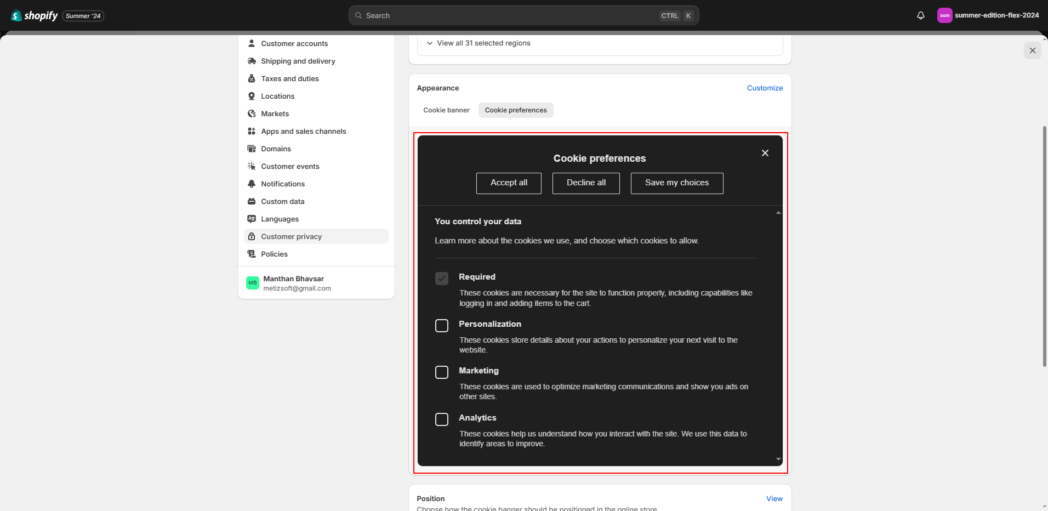The width and height of the screenshot is (1048, 511).
Task: Enable the Personalization cookies checkbox
Action: (441, 325)
